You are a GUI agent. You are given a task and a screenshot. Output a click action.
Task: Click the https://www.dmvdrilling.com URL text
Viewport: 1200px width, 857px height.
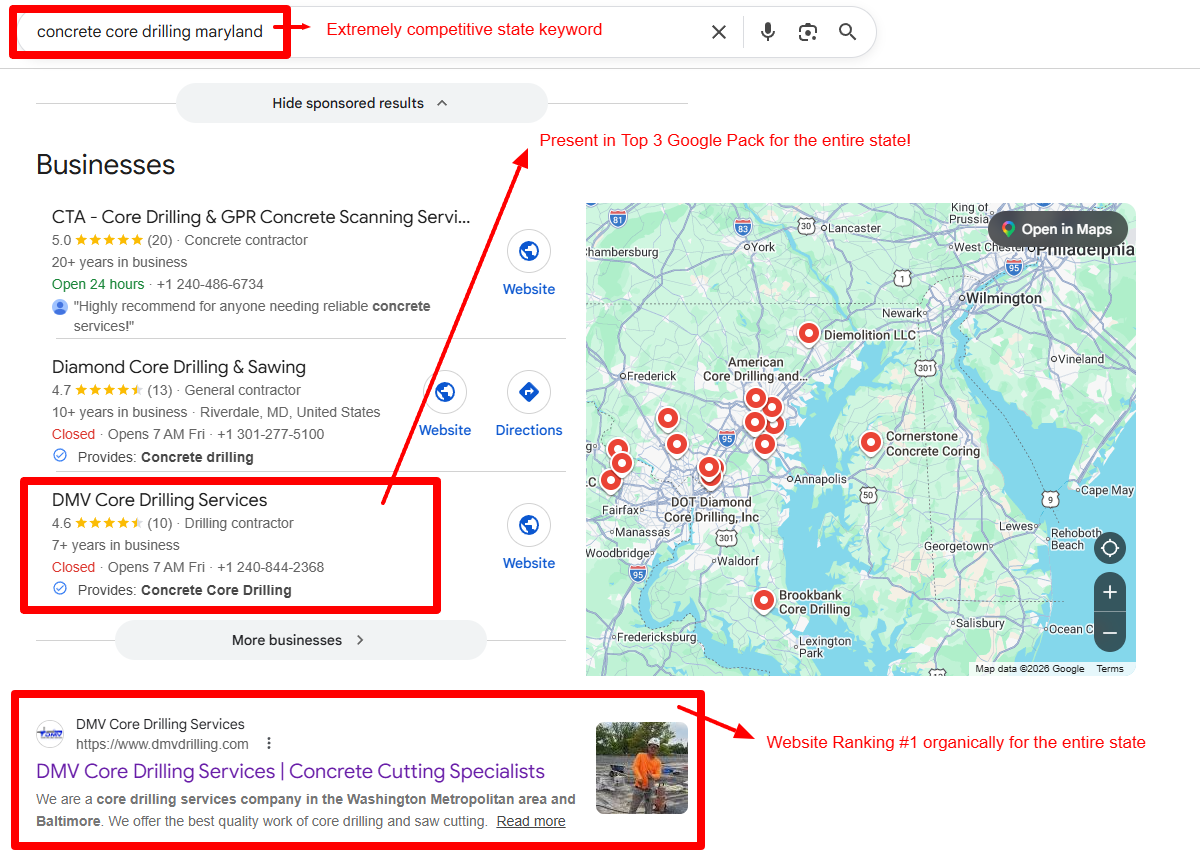point(162,744)
